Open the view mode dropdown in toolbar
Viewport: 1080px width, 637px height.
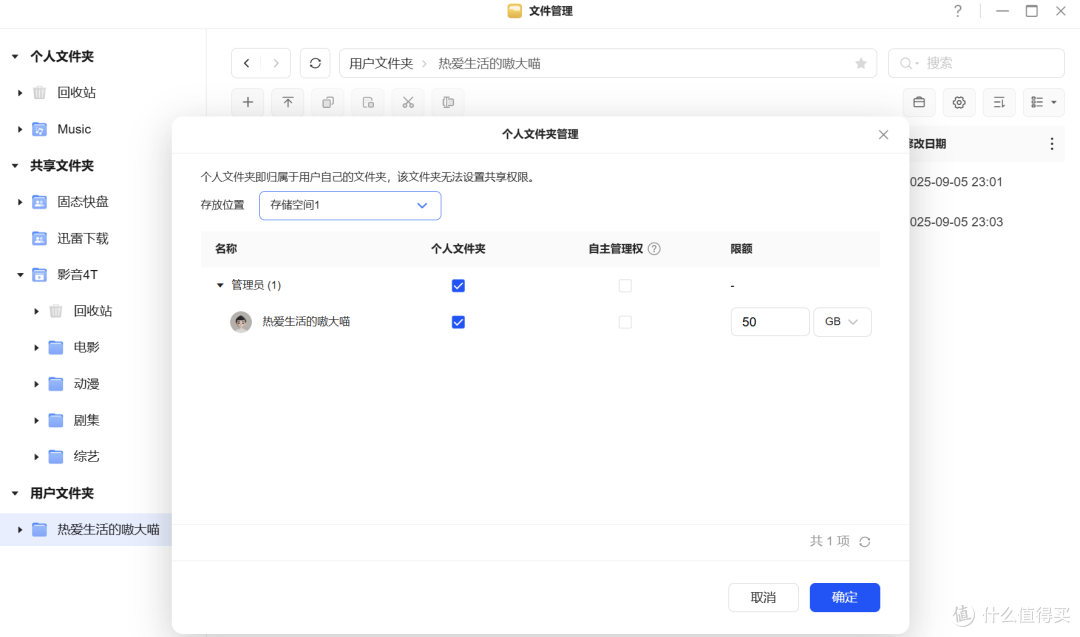(x=1043, y=103)
